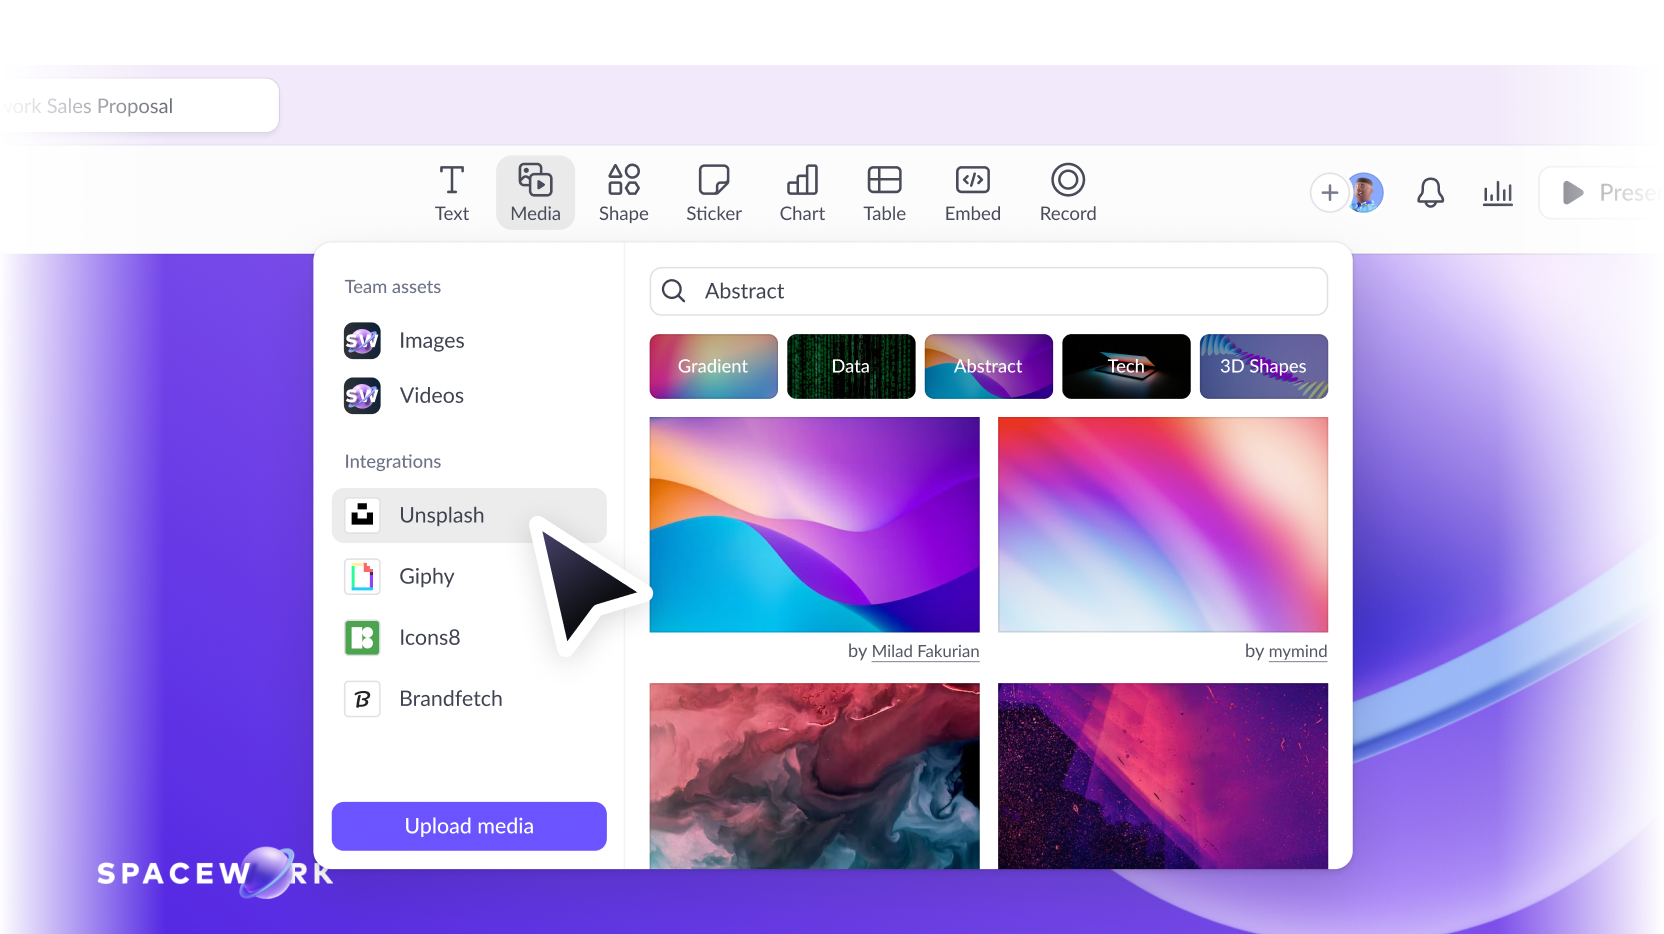Click the Brandfetch logo icon
This screenshot has height=934, width=1664.
pos(362,699)
